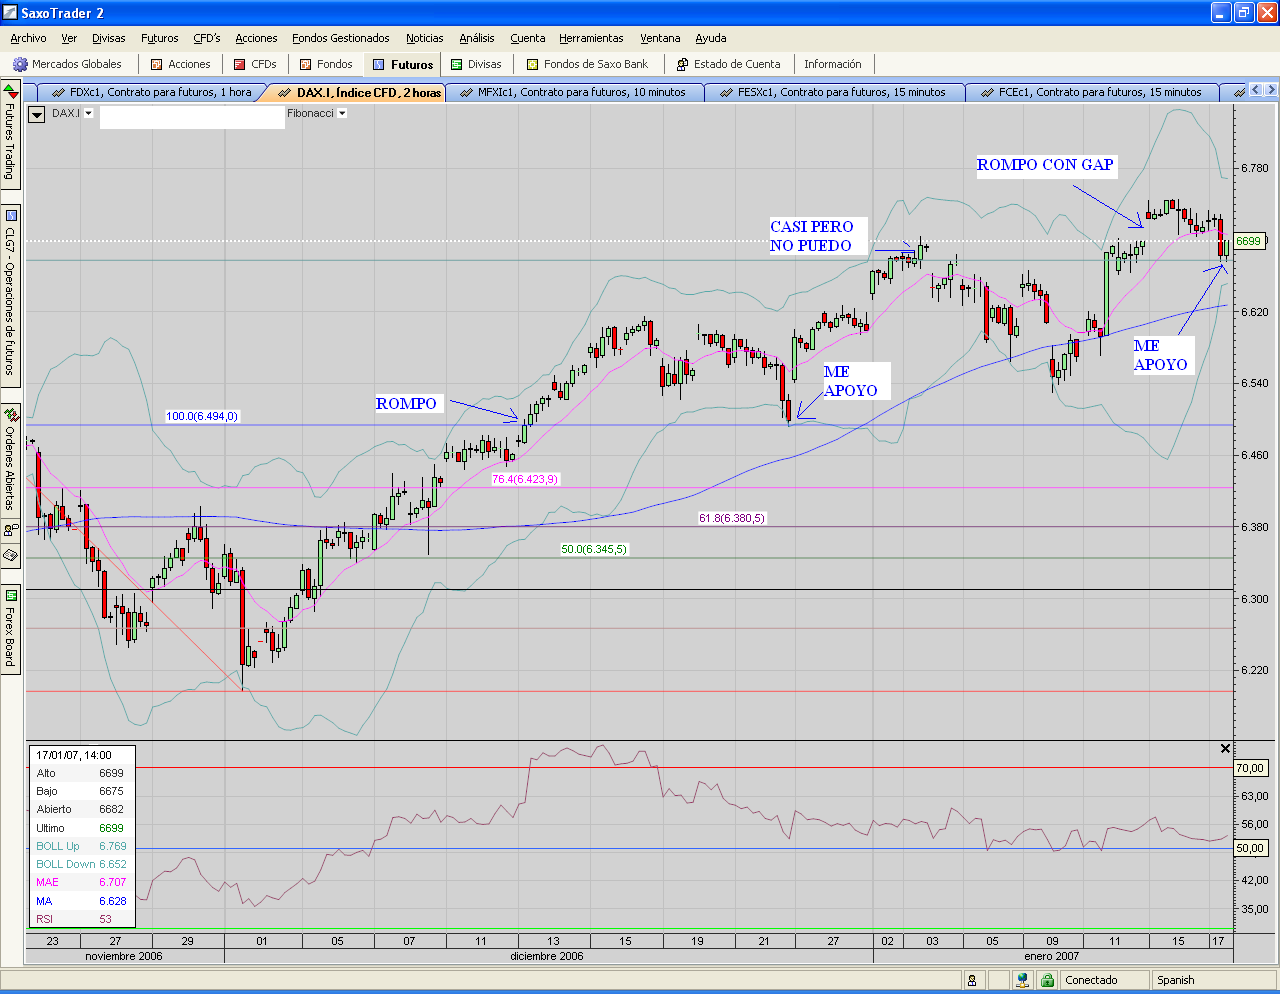
Task: Click the Ordenes Abiertas side panel icon
Action: [x=10, y=413]
